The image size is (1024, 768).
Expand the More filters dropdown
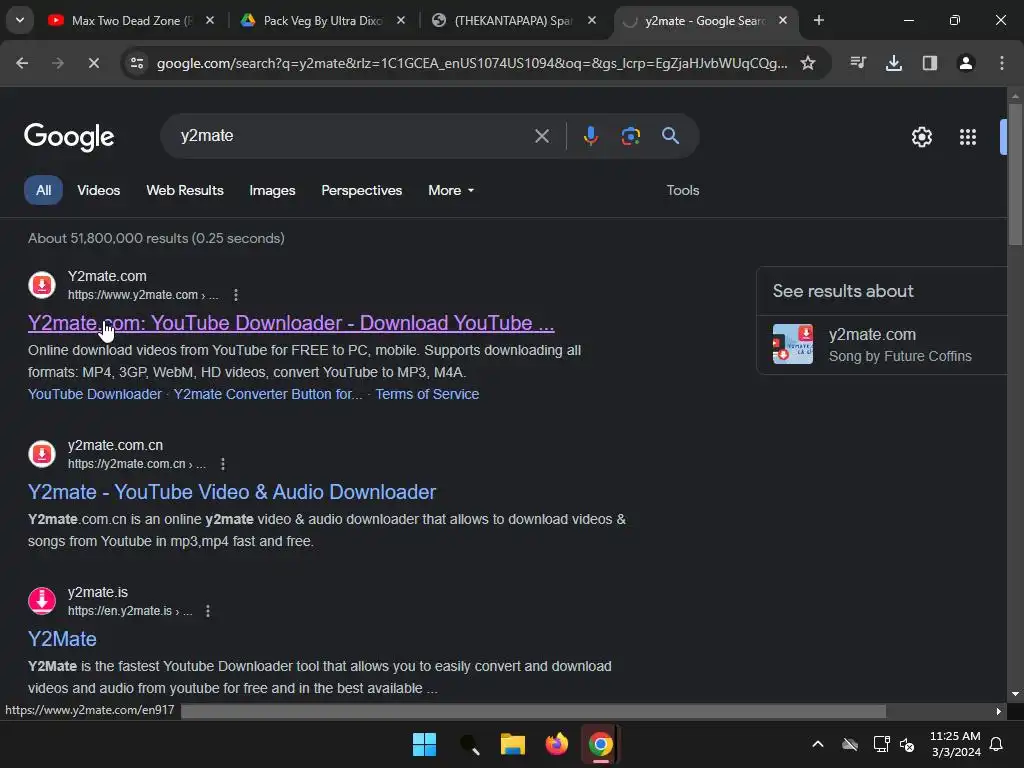tap(451, 190)
